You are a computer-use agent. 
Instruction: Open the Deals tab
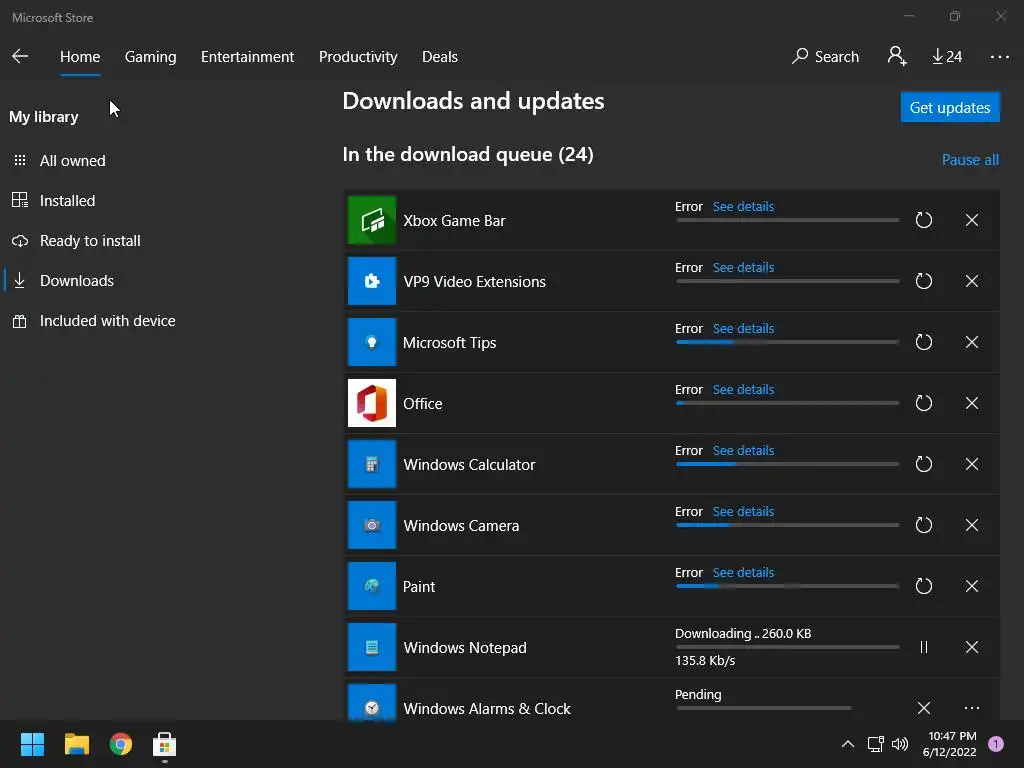[440, 57]
